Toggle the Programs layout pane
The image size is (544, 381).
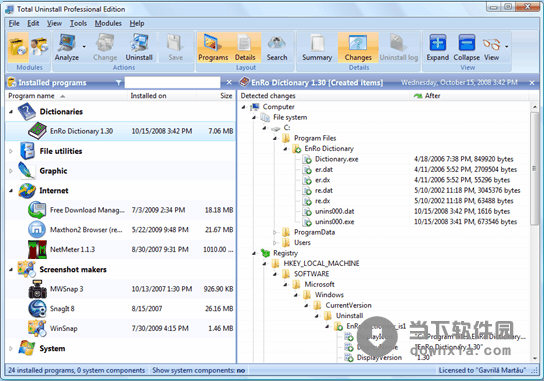click(x=213, y=48)
